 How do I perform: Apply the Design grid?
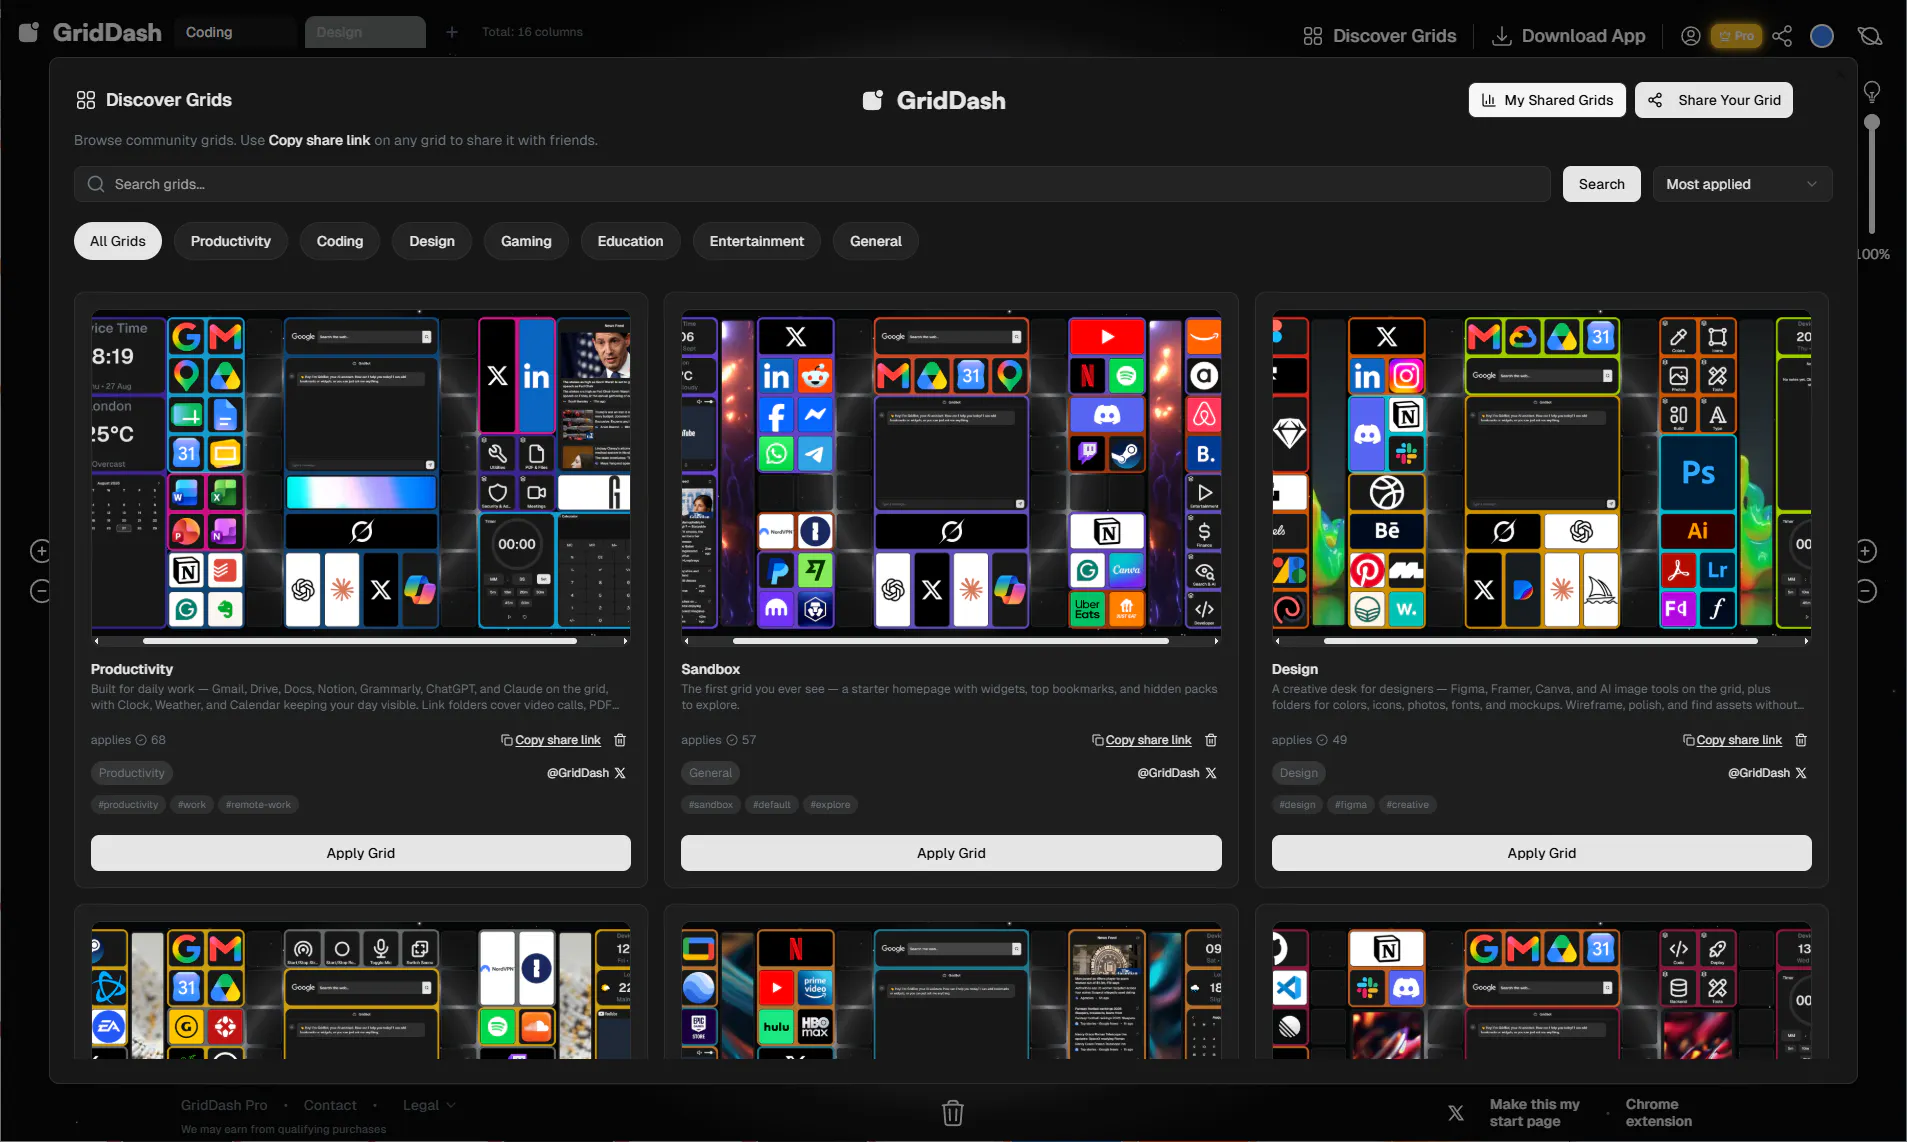(1541, 853)
